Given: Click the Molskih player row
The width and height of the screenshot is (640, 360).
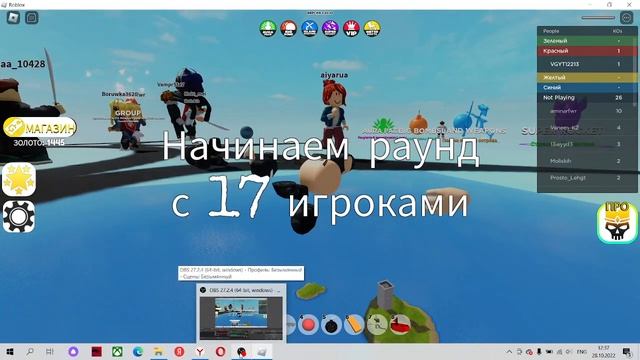Looking at the screenshot, I should tap(587, 161).
